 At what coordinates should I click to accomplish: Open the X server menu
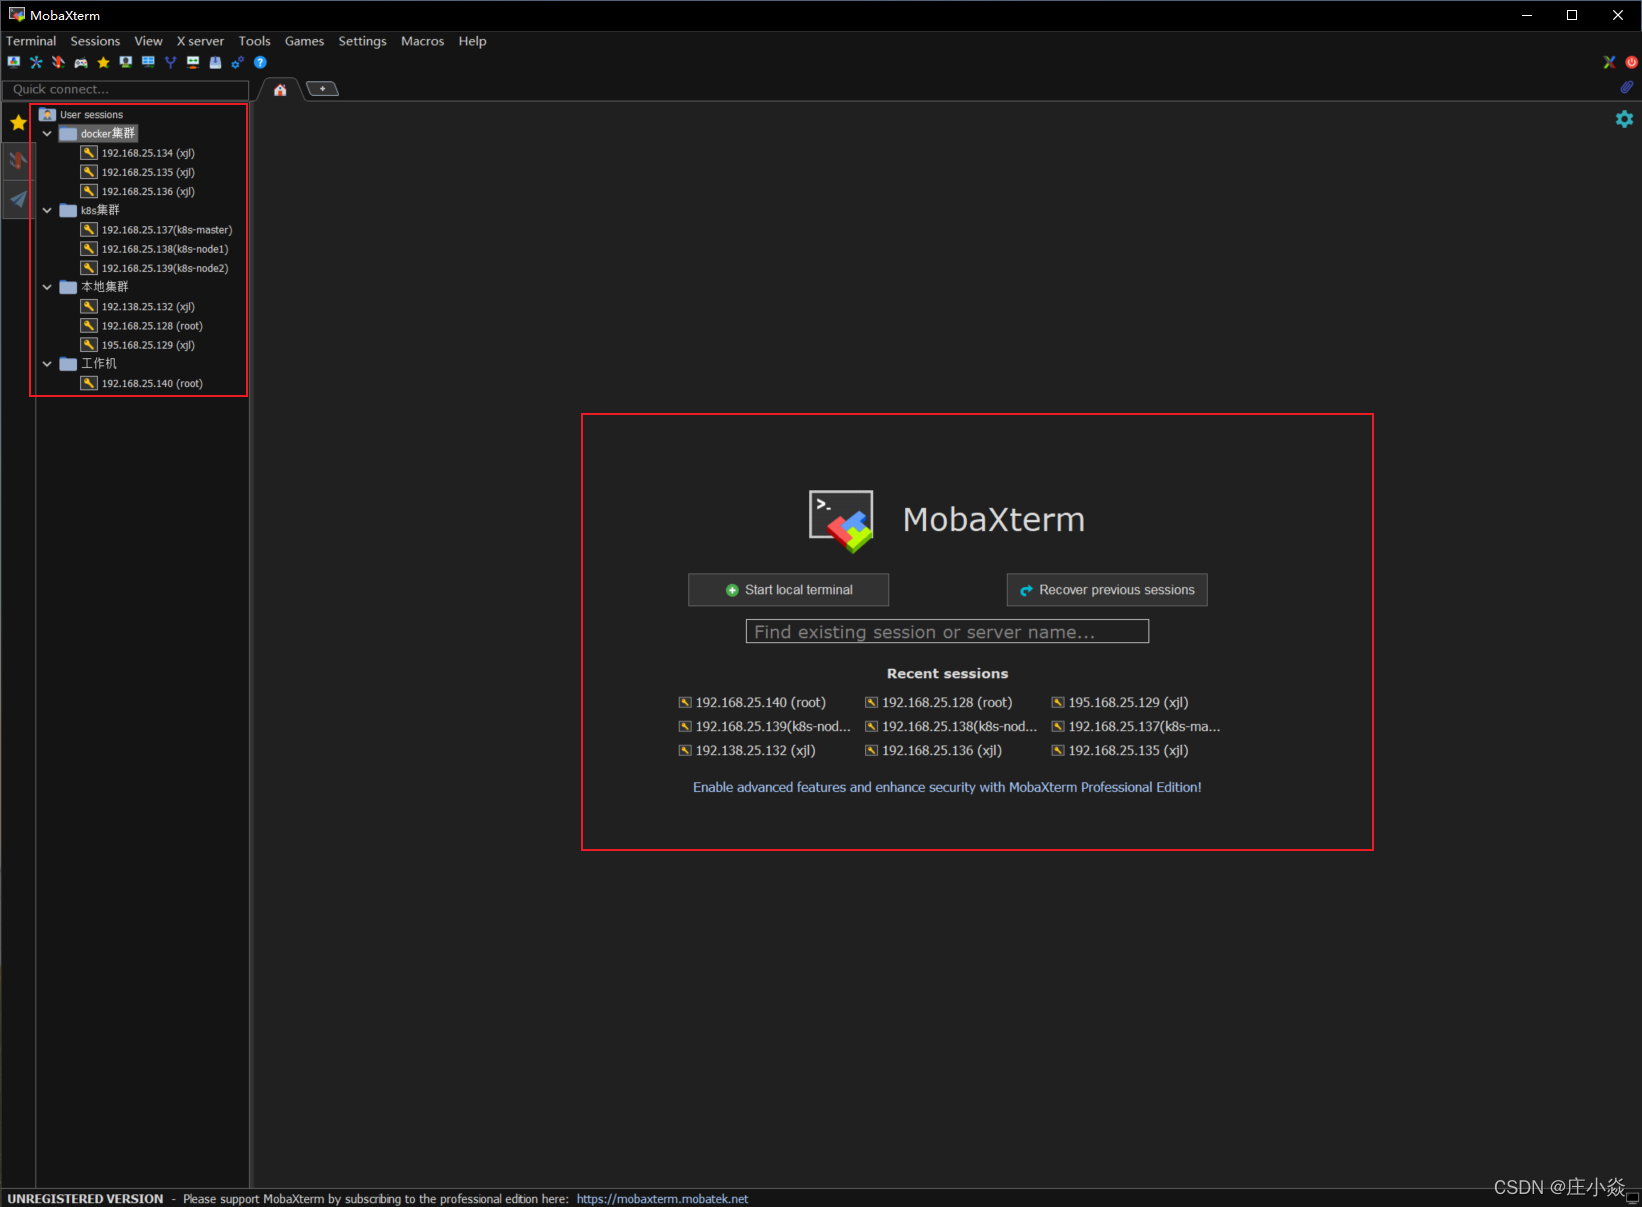click(x=200, y=41)
